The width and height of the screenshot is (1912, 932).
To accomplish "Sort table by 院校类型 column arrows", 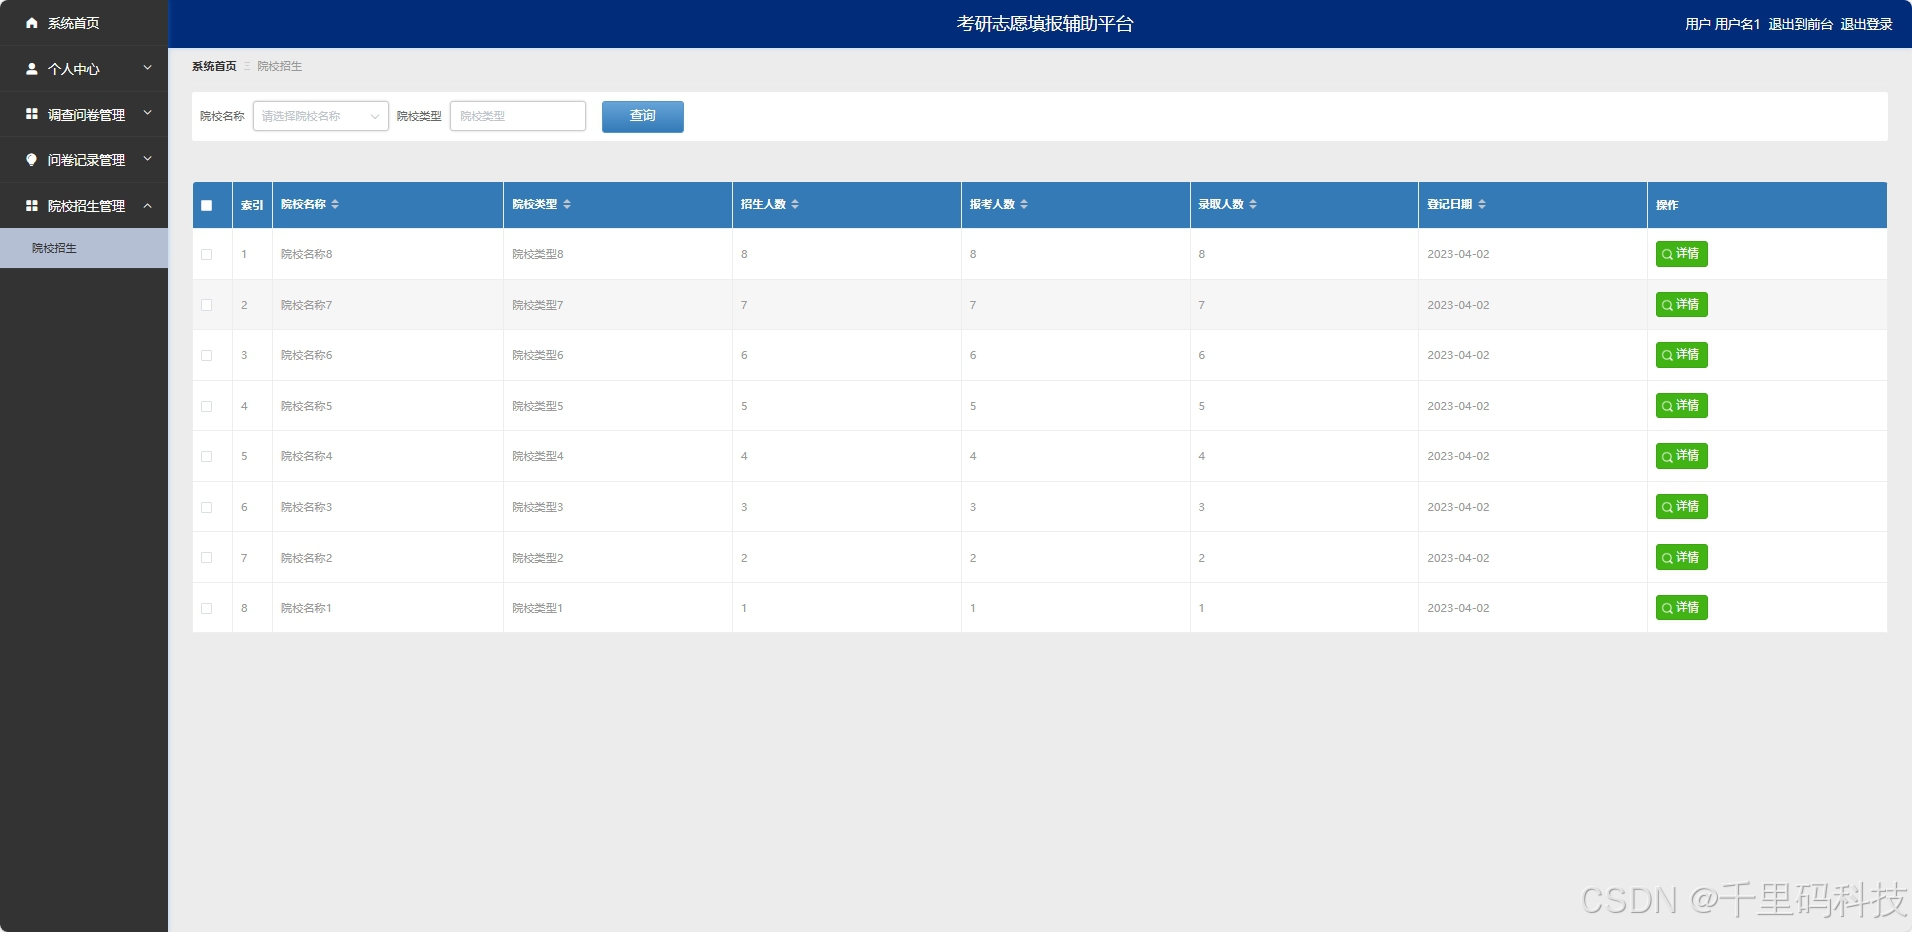I will [567, 204].
